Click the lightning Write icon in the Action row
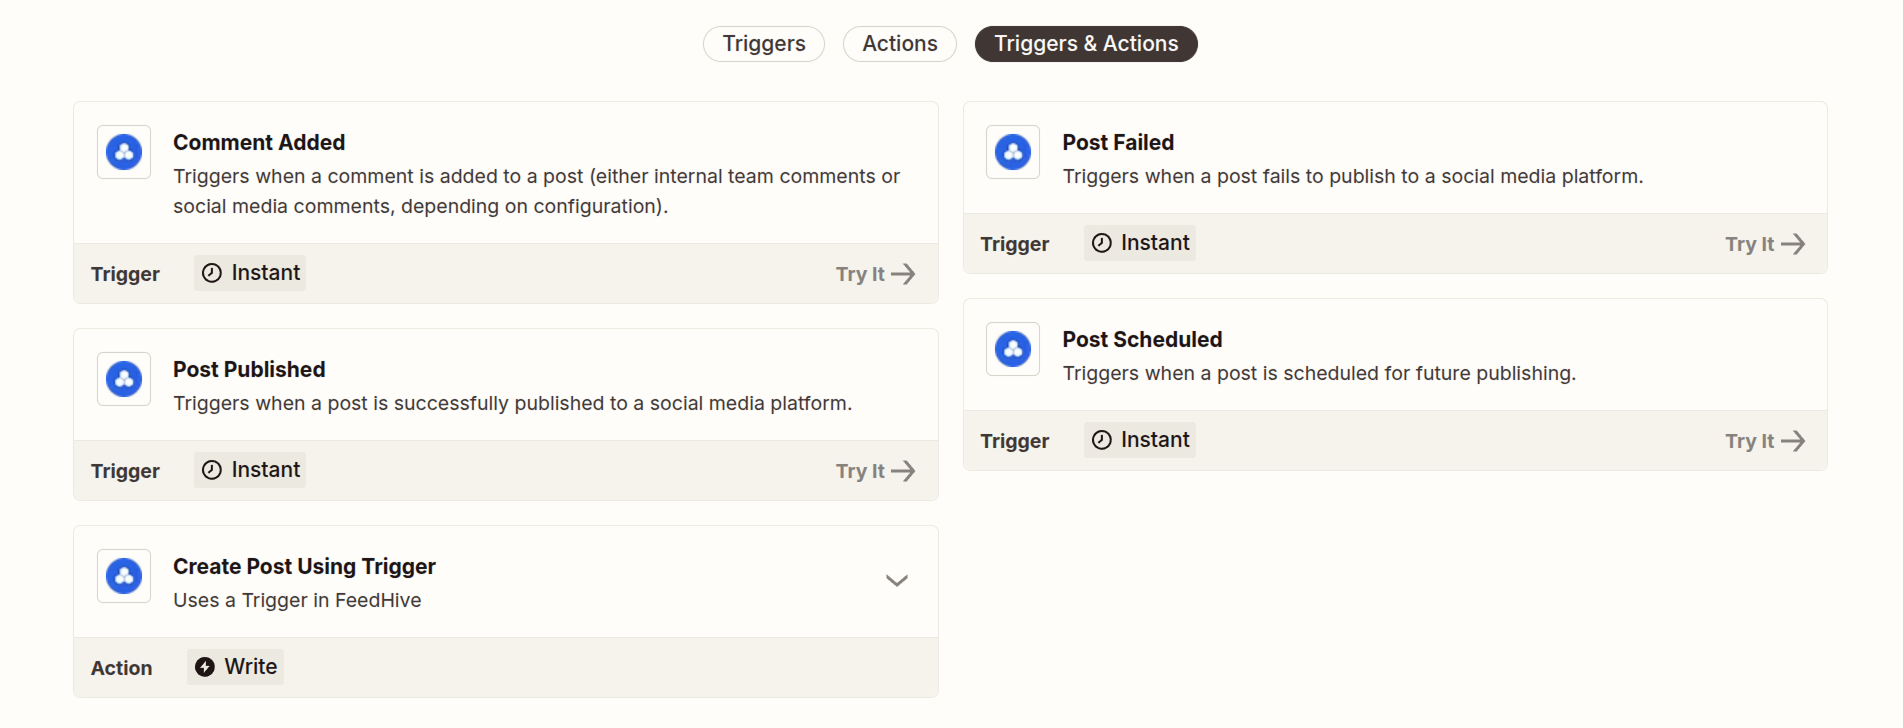This screenshot has width=1903, height=728. coord(205,667)
